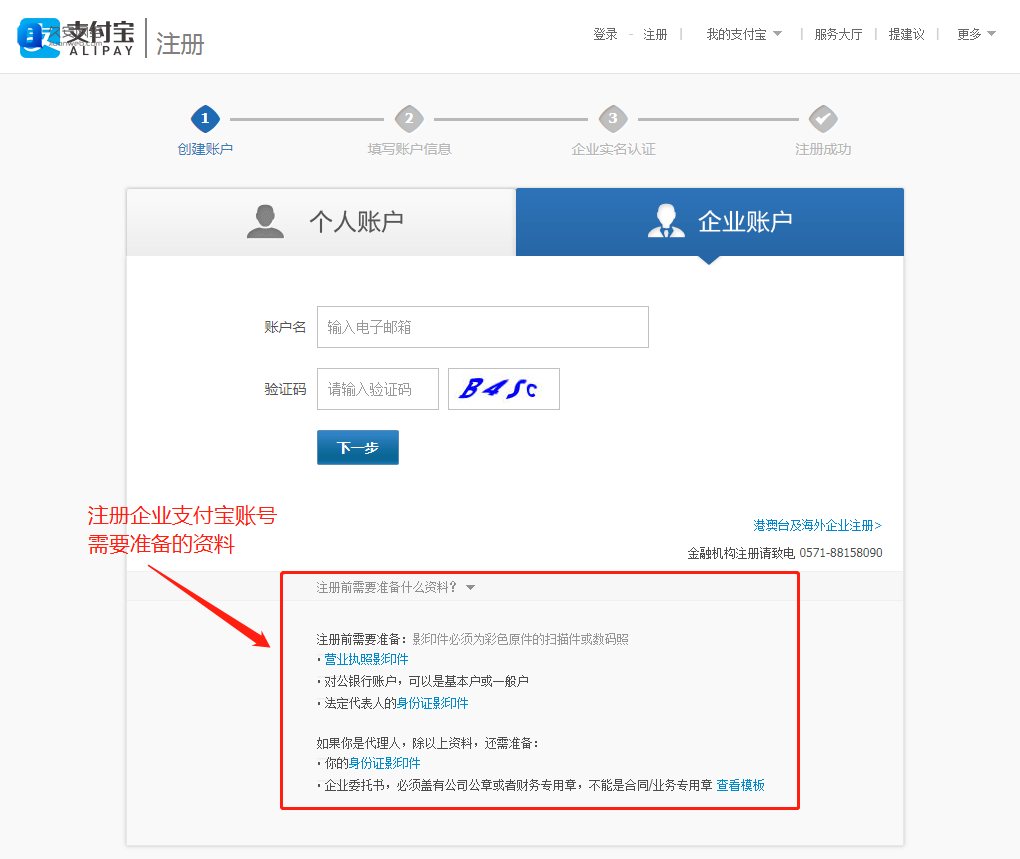The height and width of the screenshot is (859, 1020).
Task: Open the 查看模板 link
Action: 740,785
